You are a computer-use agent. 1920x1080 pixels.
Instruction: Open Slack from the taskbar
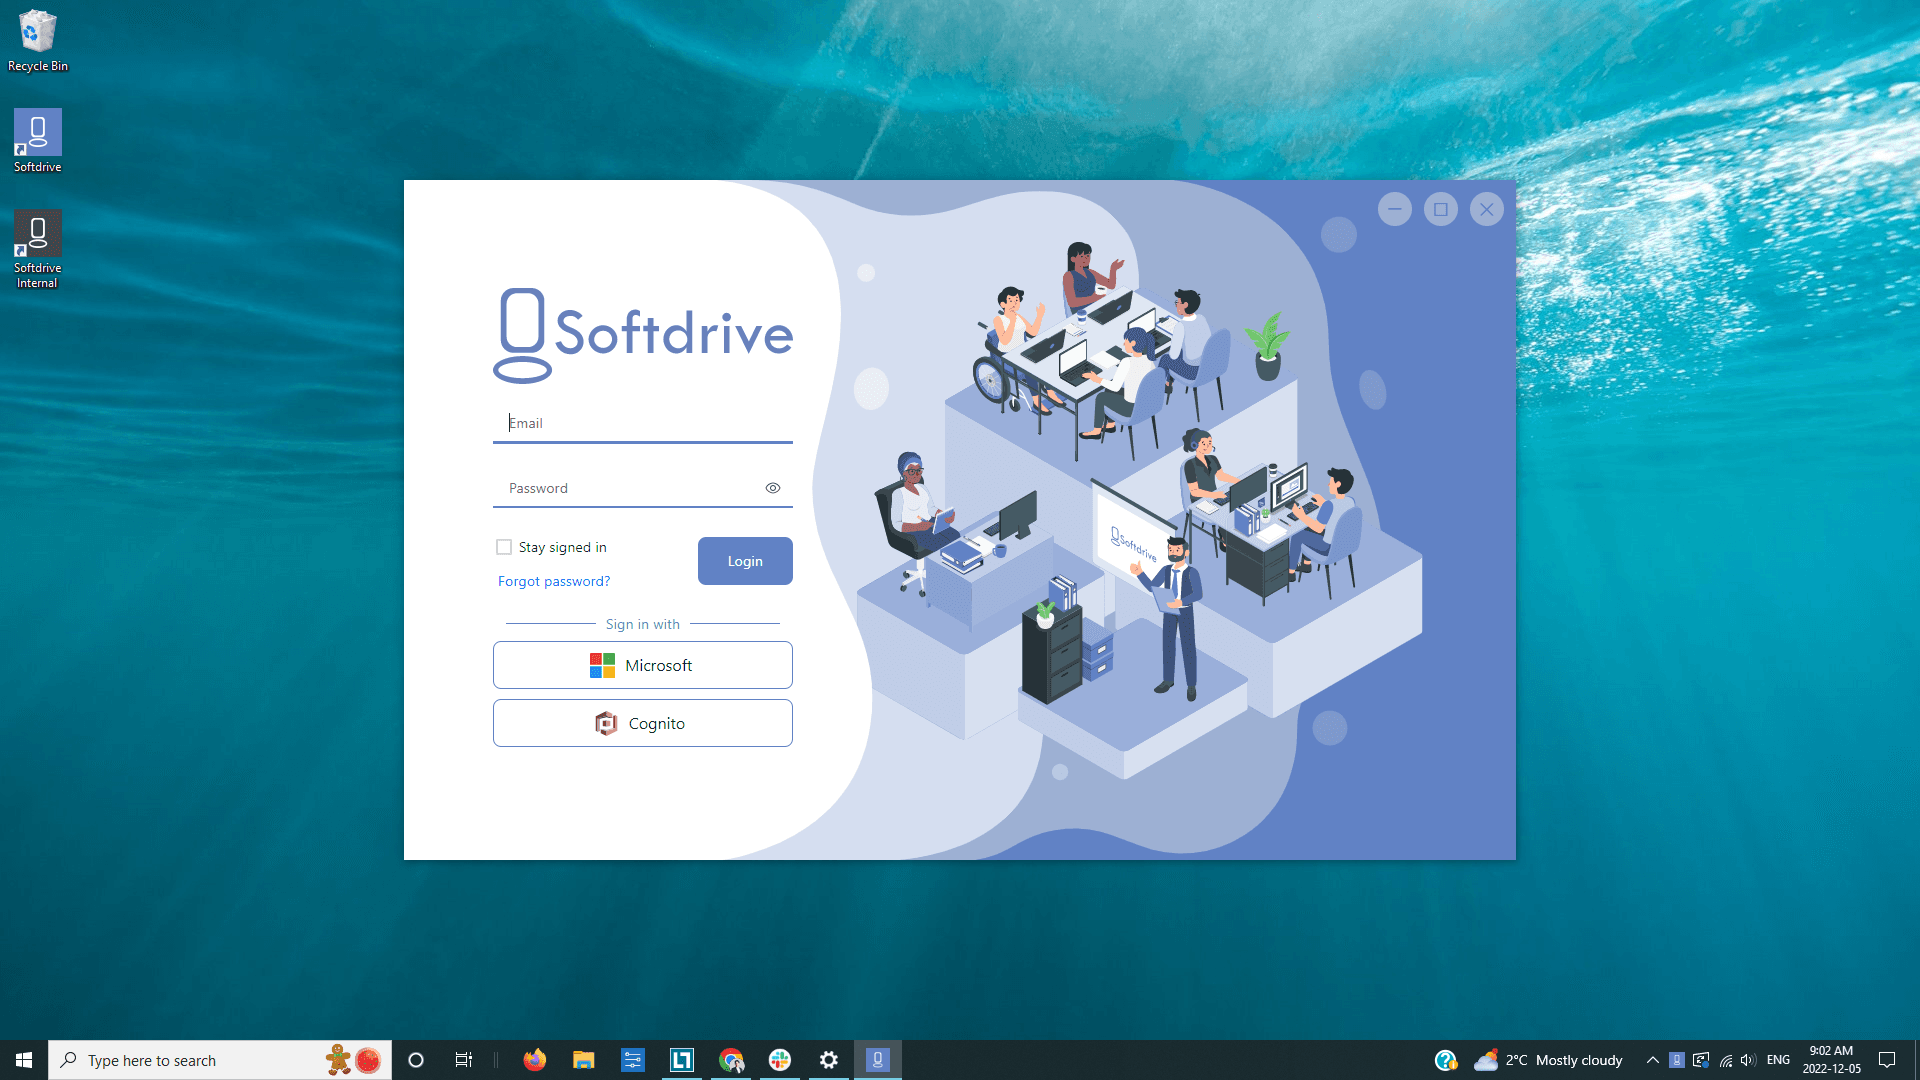(x=780, y=1059)
